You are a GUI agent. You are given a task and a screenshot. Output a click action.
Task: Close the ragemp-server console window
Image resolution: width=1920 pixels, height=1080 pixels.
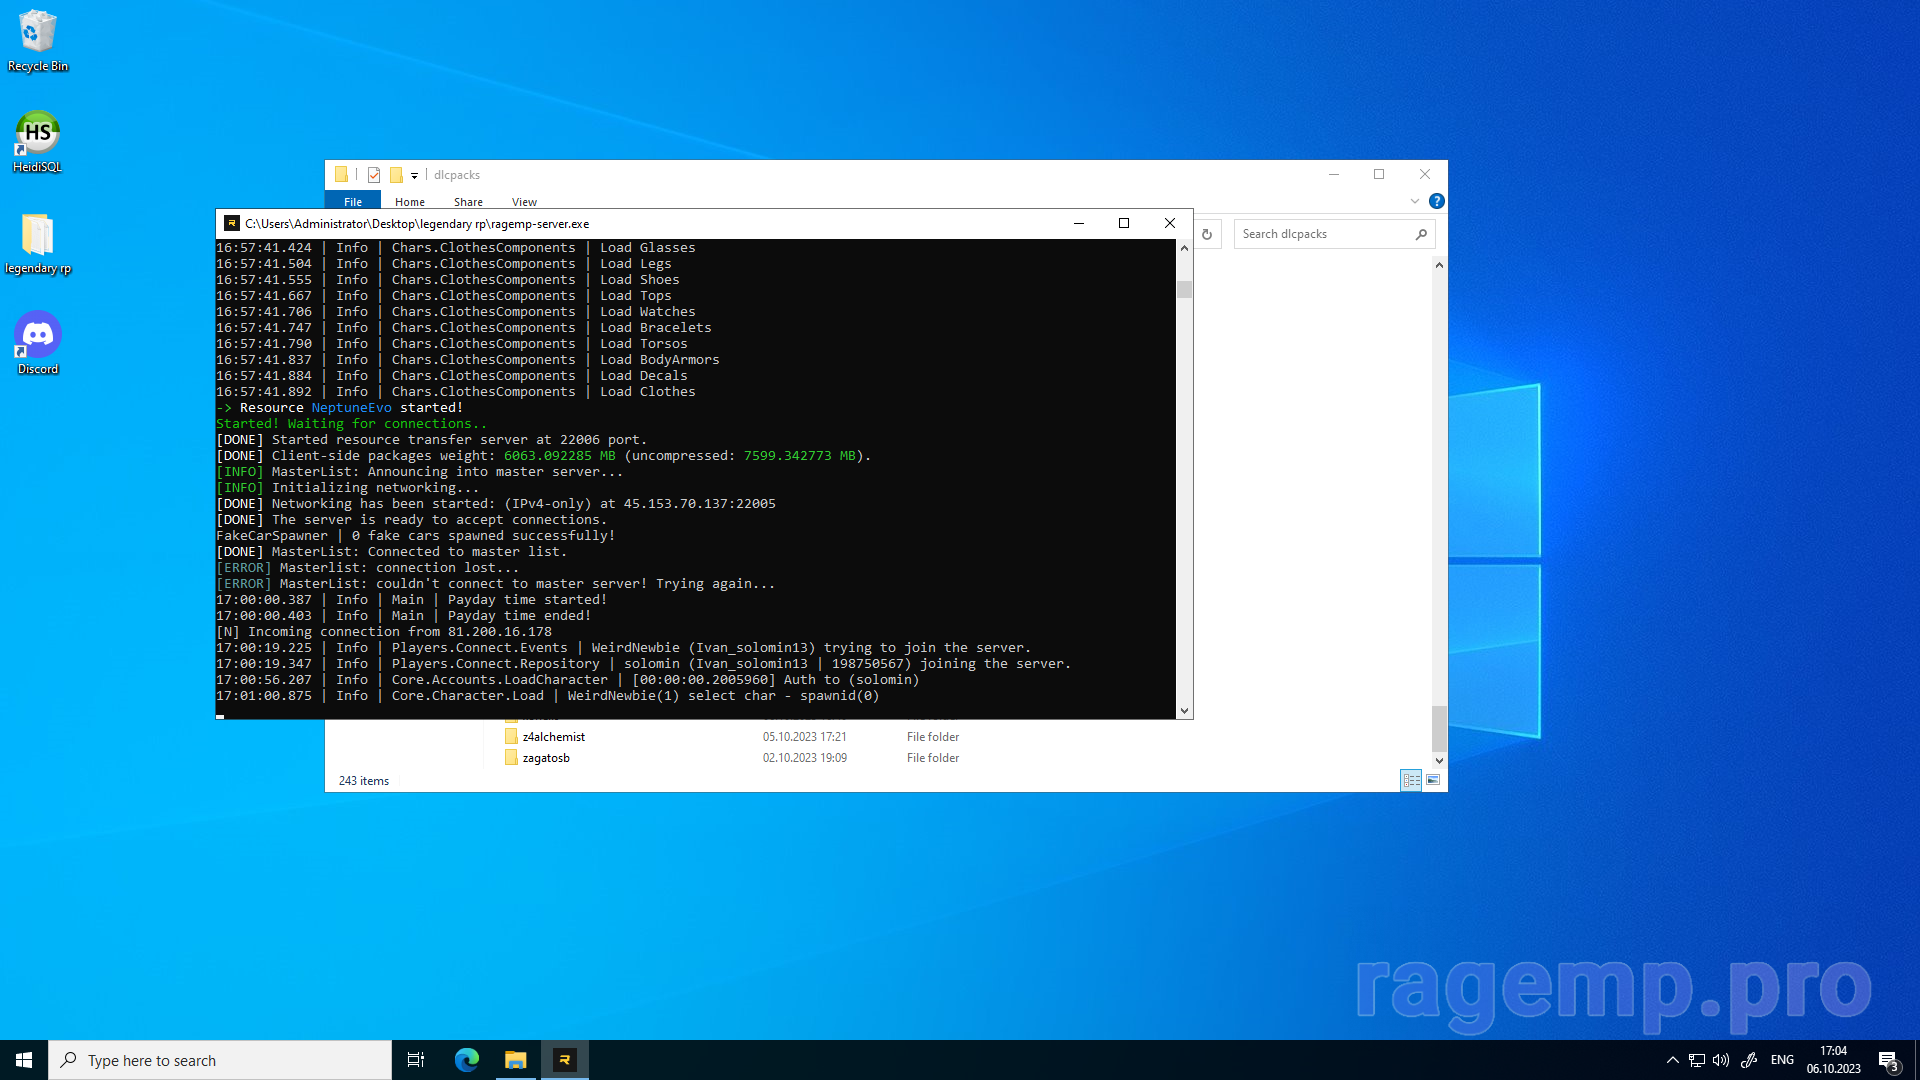click(1170, 223)
